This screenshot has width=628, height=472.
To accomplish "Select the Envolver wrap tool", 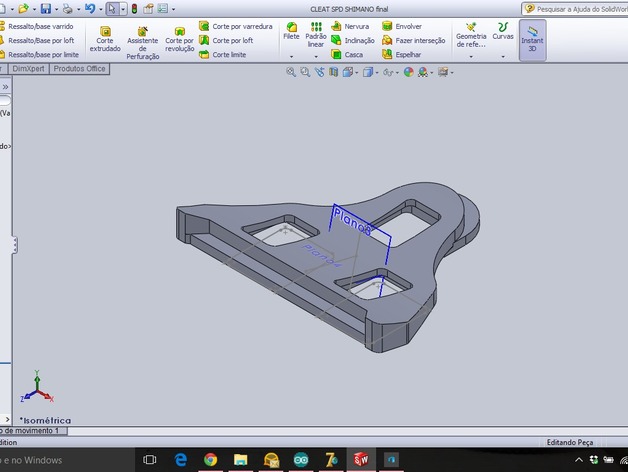I will pyautogui.click(x=402, y=26).
